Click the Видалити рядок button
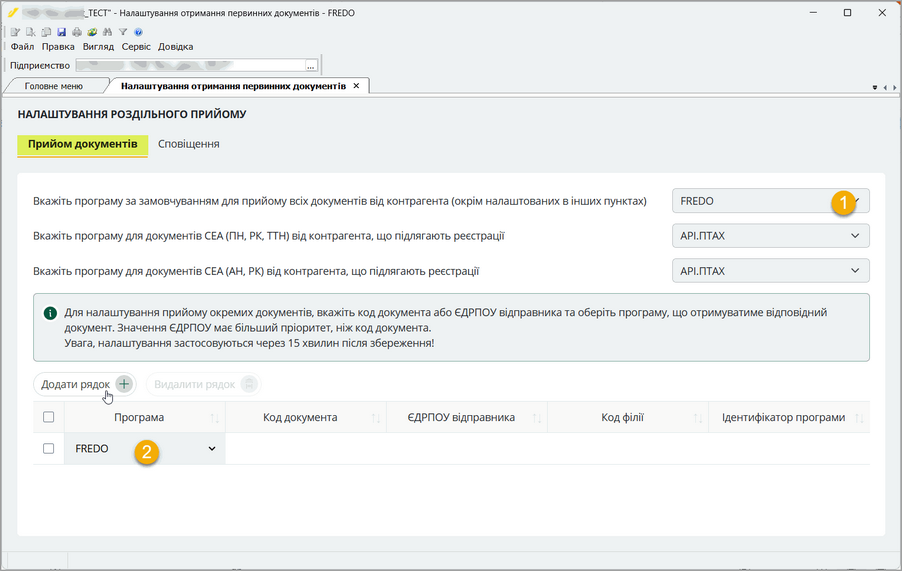 204,384
